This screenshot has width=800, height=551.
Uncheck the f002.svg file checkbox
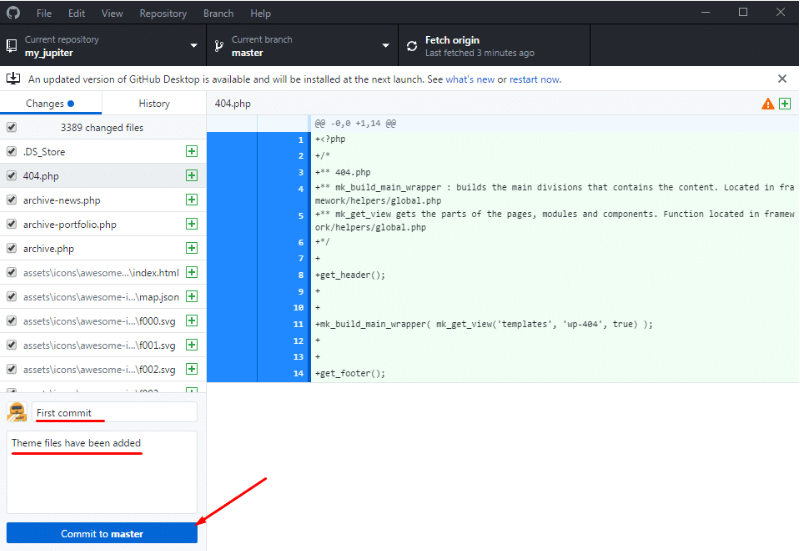click(x=11, y=369)
